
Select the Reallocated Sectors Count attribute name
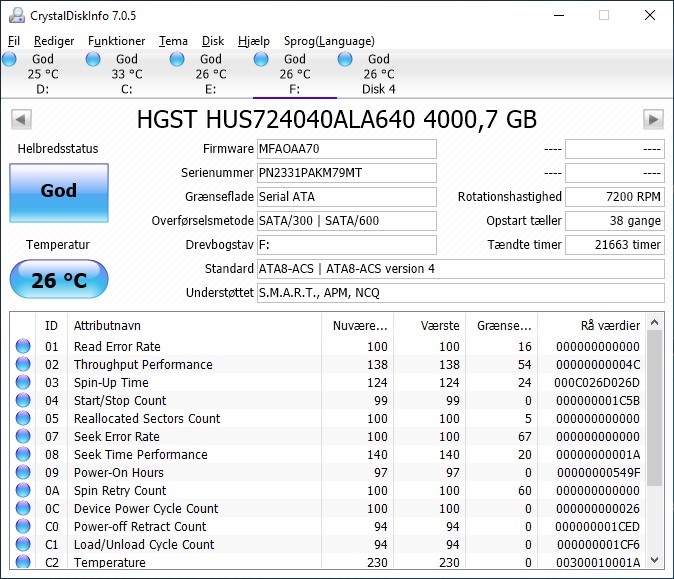click(147, 419)
